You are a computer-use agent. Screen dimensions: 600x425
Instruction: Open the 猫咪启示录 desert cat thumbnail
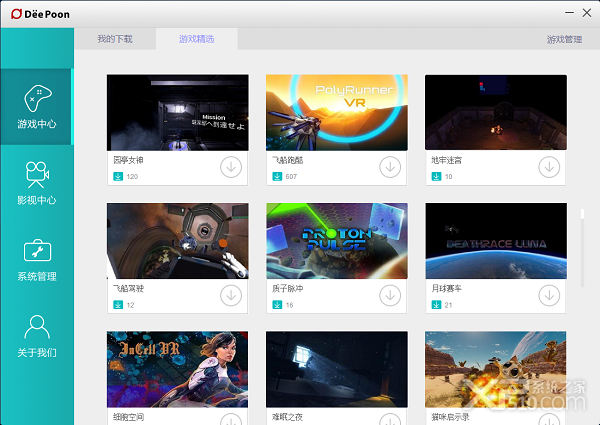pos(496,369)
